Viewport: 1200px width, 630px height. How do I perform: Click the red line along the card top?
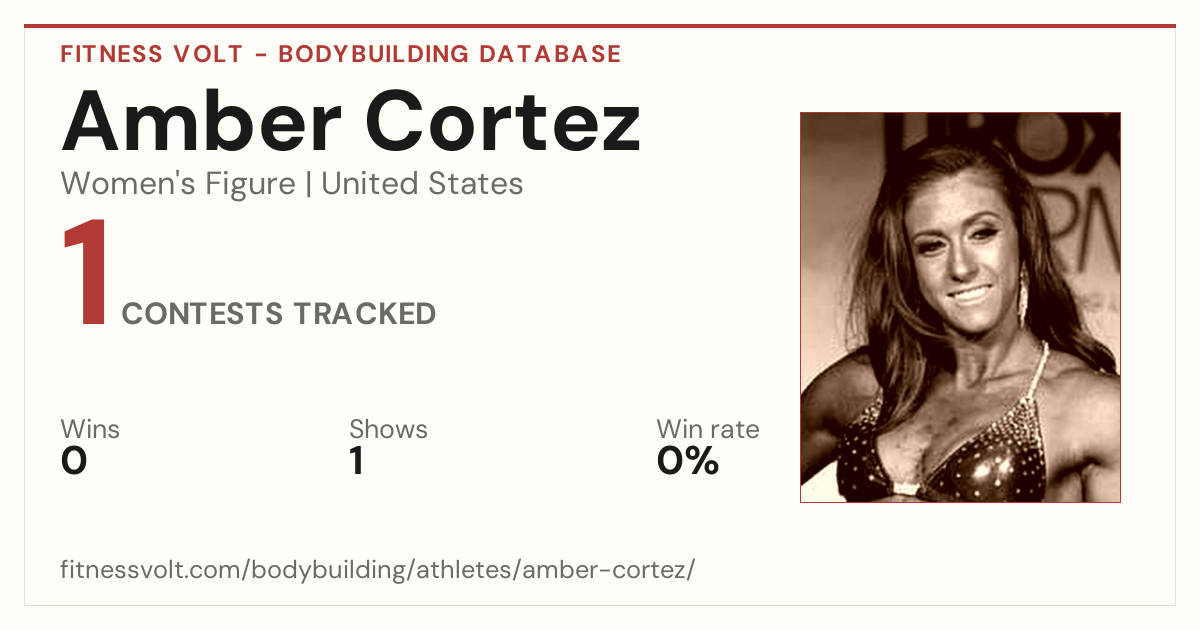(600, 26)
